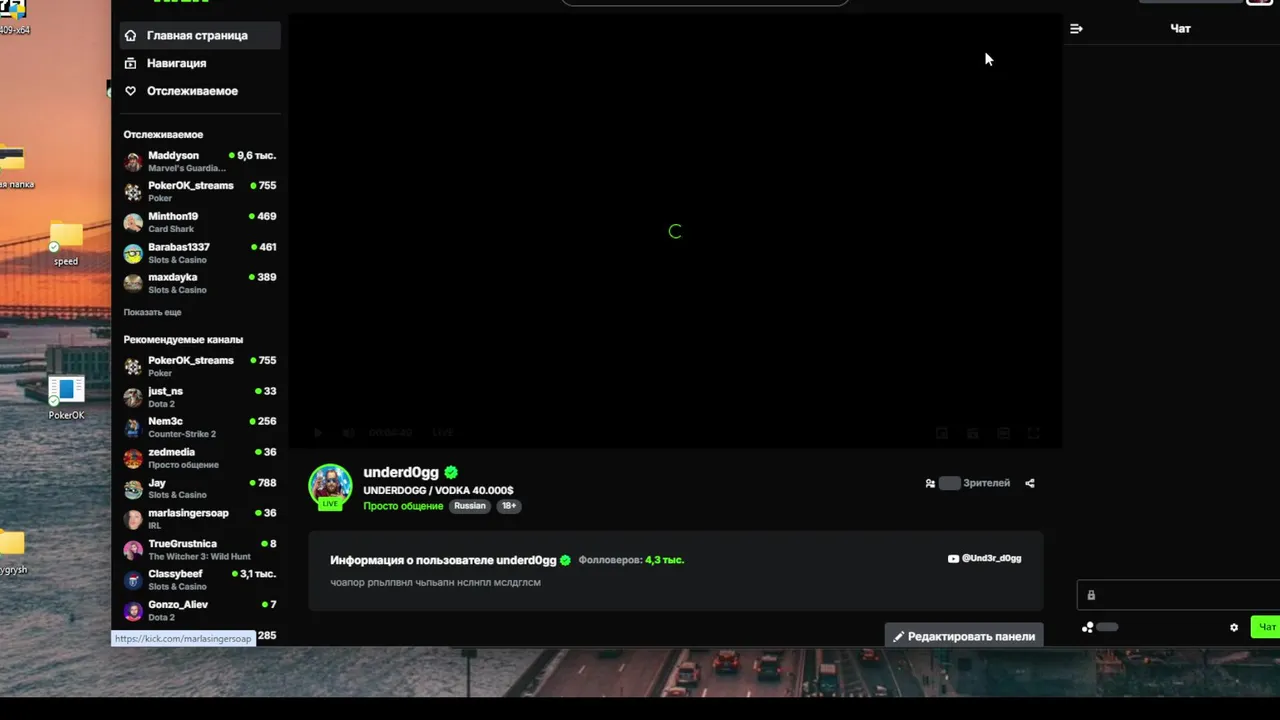The width and height of the screenshot is (1280, 720).
Task: Click the share icon beside viewer count
Action: [x=1030, y=483]
